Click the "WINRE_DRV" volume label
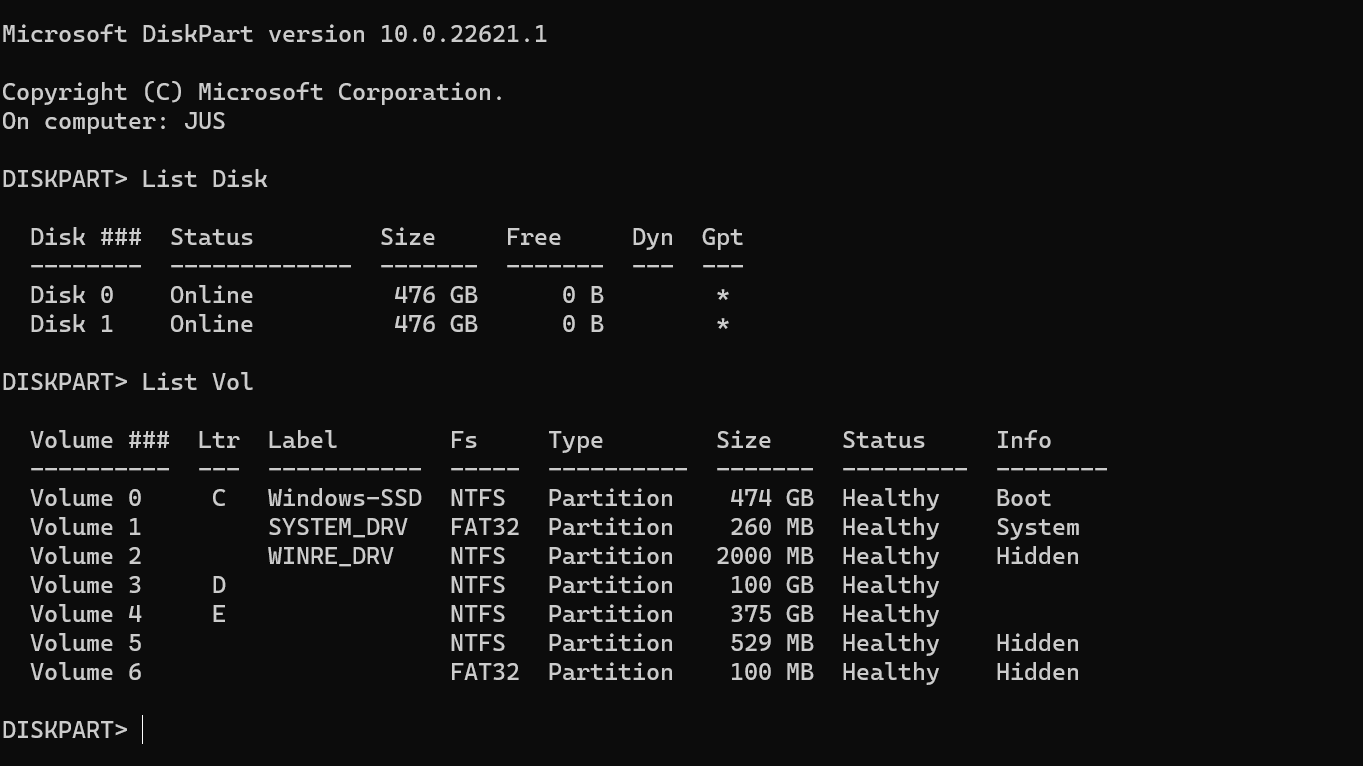The image size is (1363, 766). [330, 556]
